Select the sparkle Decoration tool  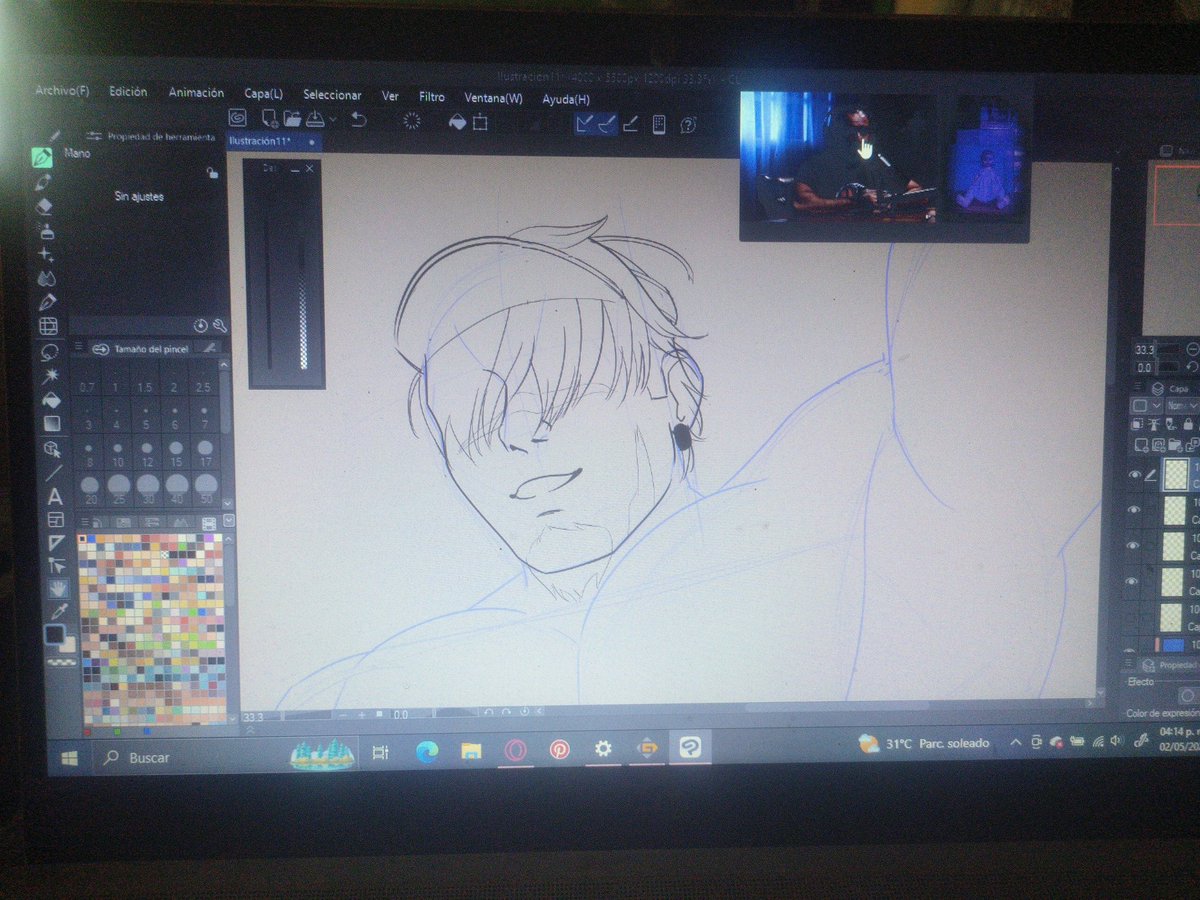pyautogui.click(x=45, y=255)
